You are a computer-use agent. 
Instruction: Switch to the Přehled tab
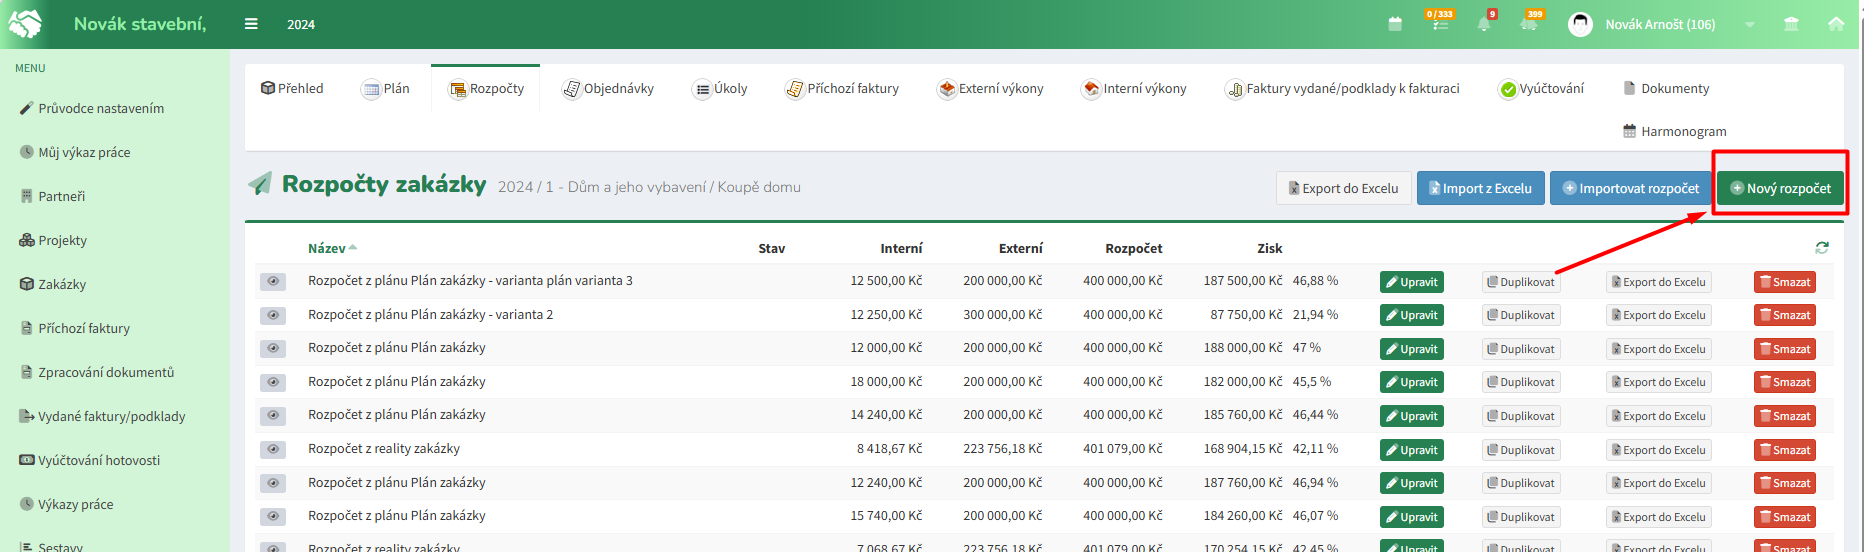292,88
